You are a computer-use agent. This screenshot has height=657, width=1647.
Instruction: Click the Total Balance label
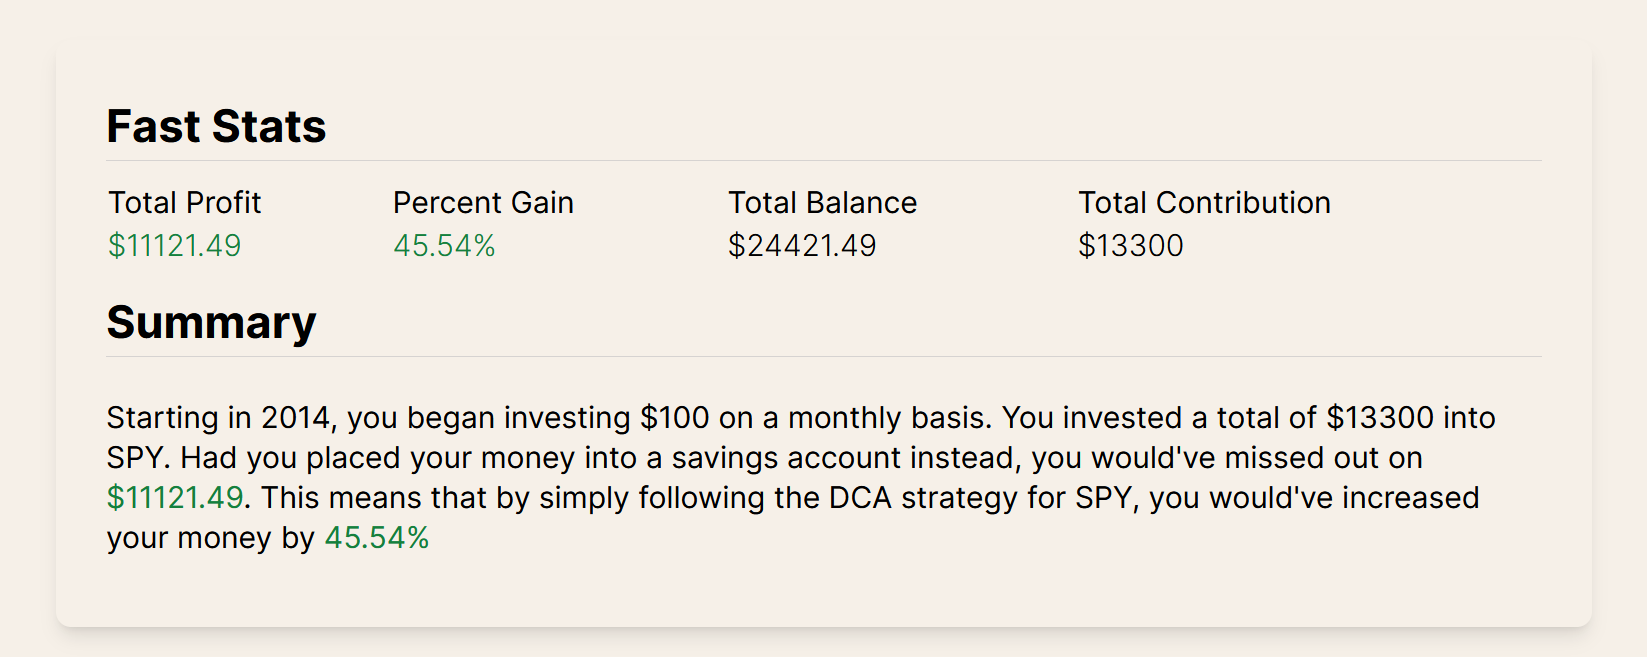822,203
